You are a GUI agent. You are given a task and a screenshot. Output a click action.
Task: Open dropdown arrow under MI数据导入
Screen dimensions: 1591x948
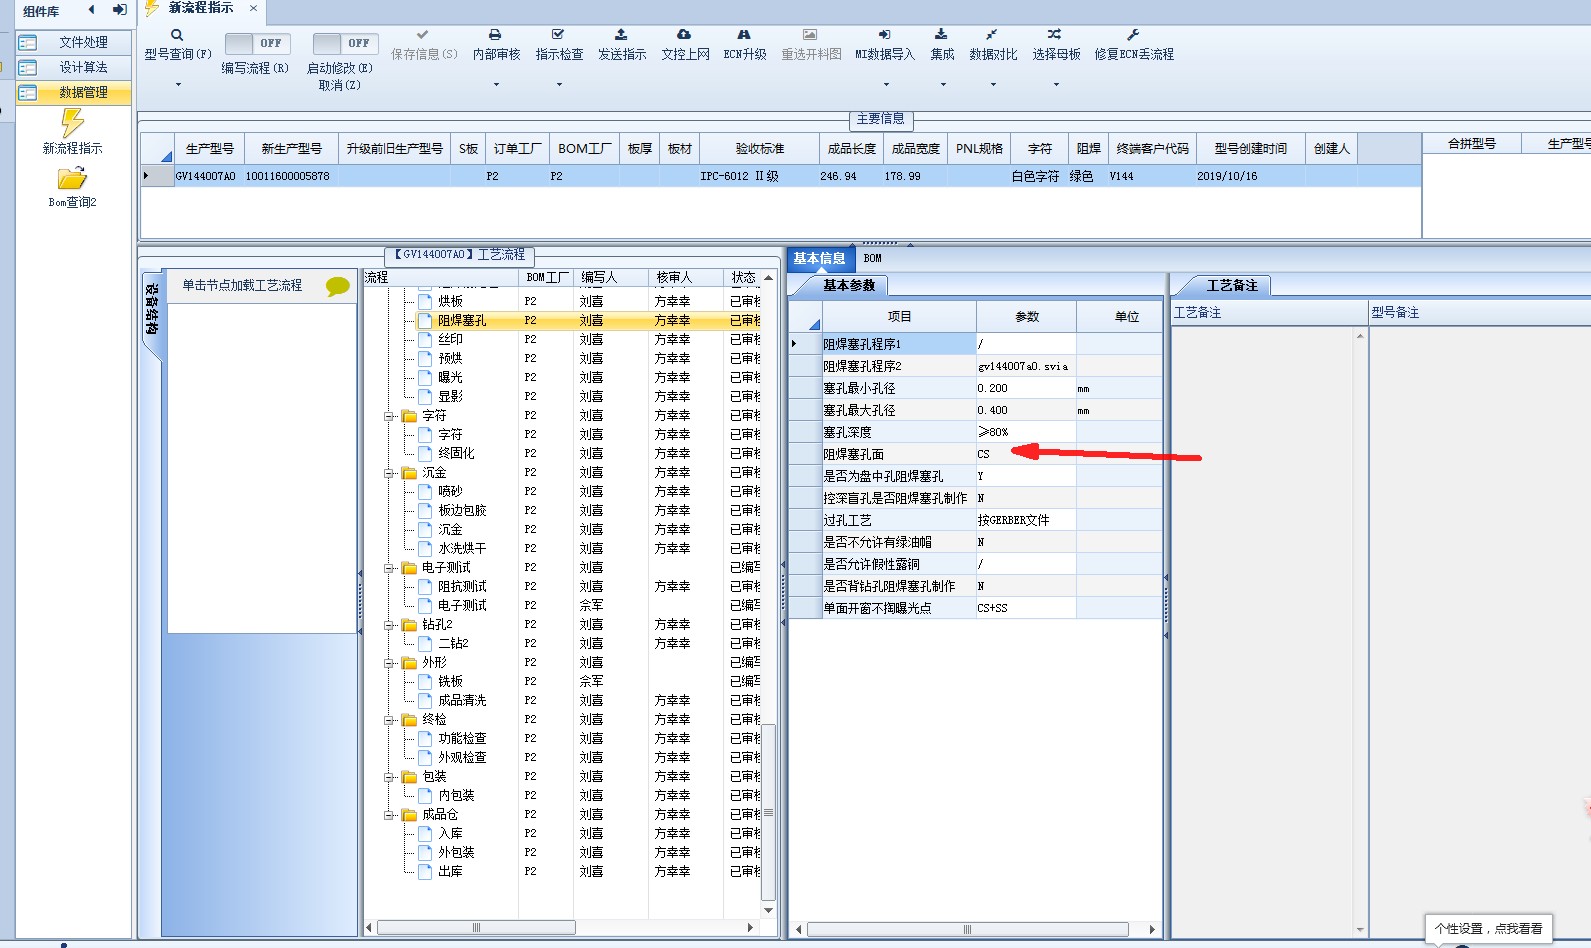click(x=885, y=85)
